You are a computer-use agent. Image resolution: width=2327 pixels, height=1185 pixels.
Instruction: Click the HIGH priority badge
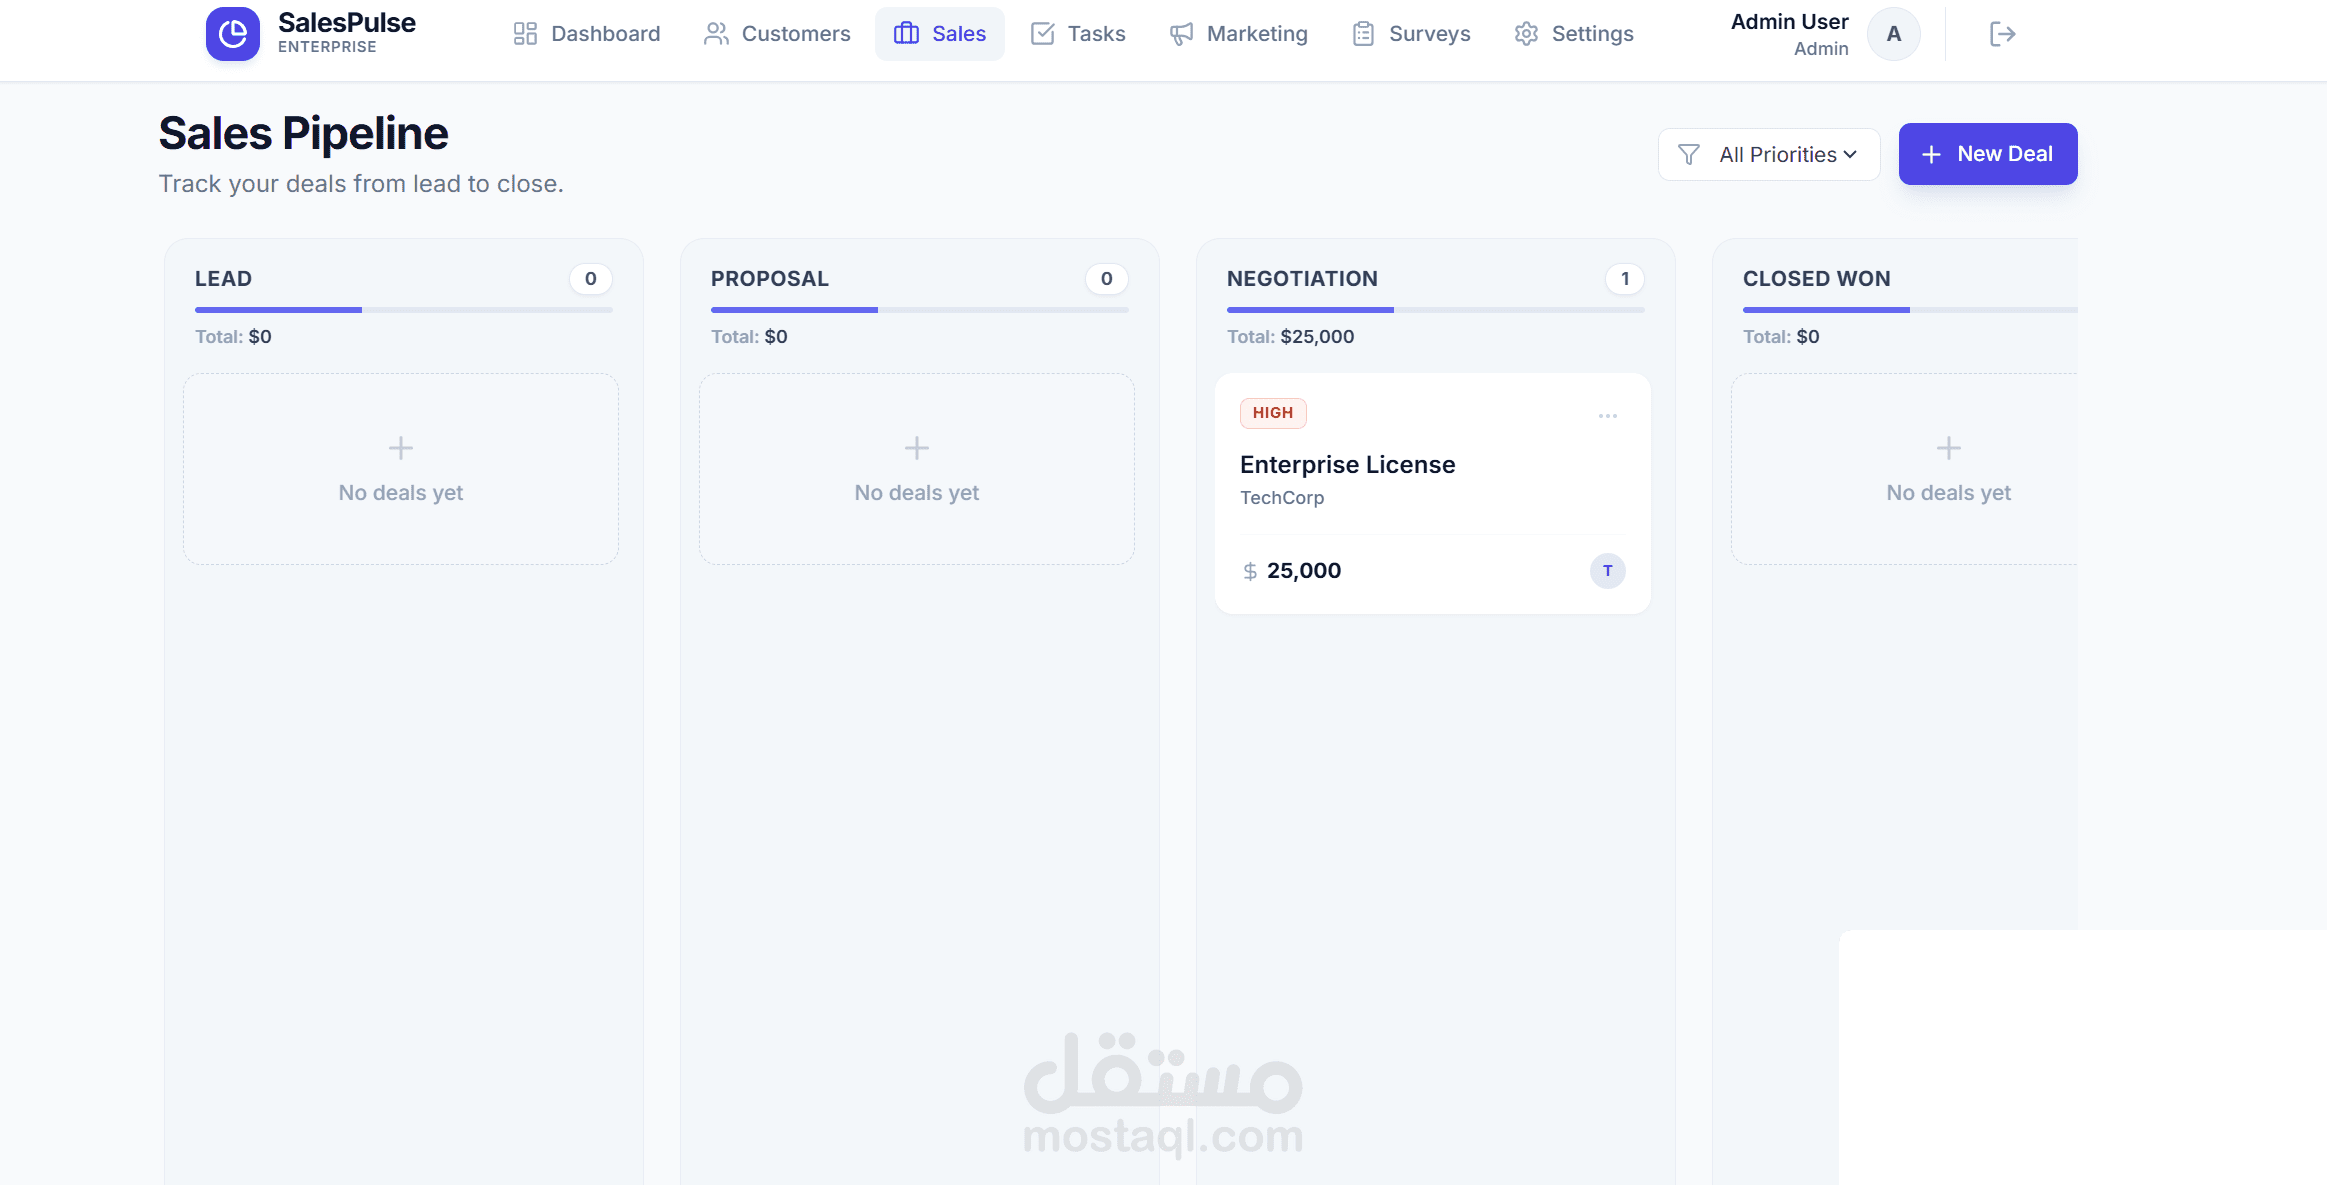(1272, 413)
